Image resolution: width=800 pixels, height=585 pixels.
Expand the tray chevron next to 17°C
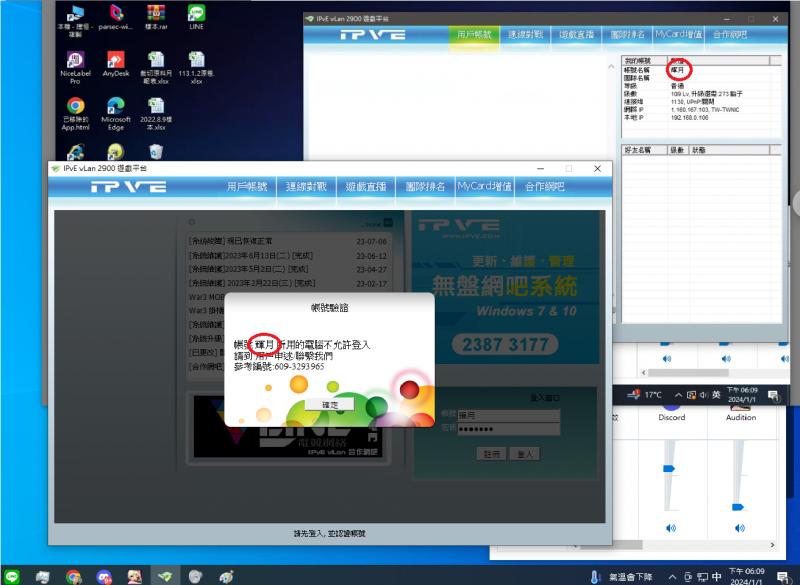tap(679, 394)
